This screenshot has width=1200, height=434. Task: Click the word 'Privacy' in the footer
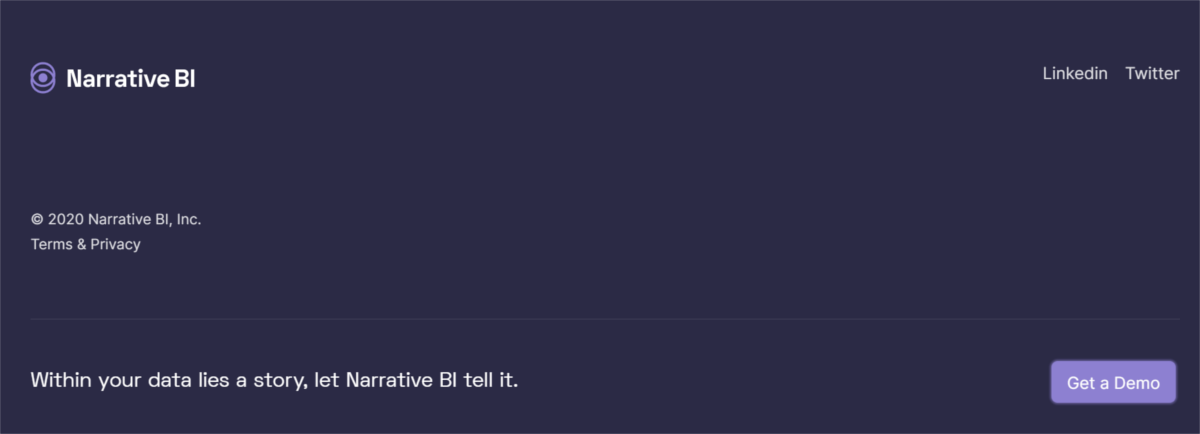tap(116, 244)
